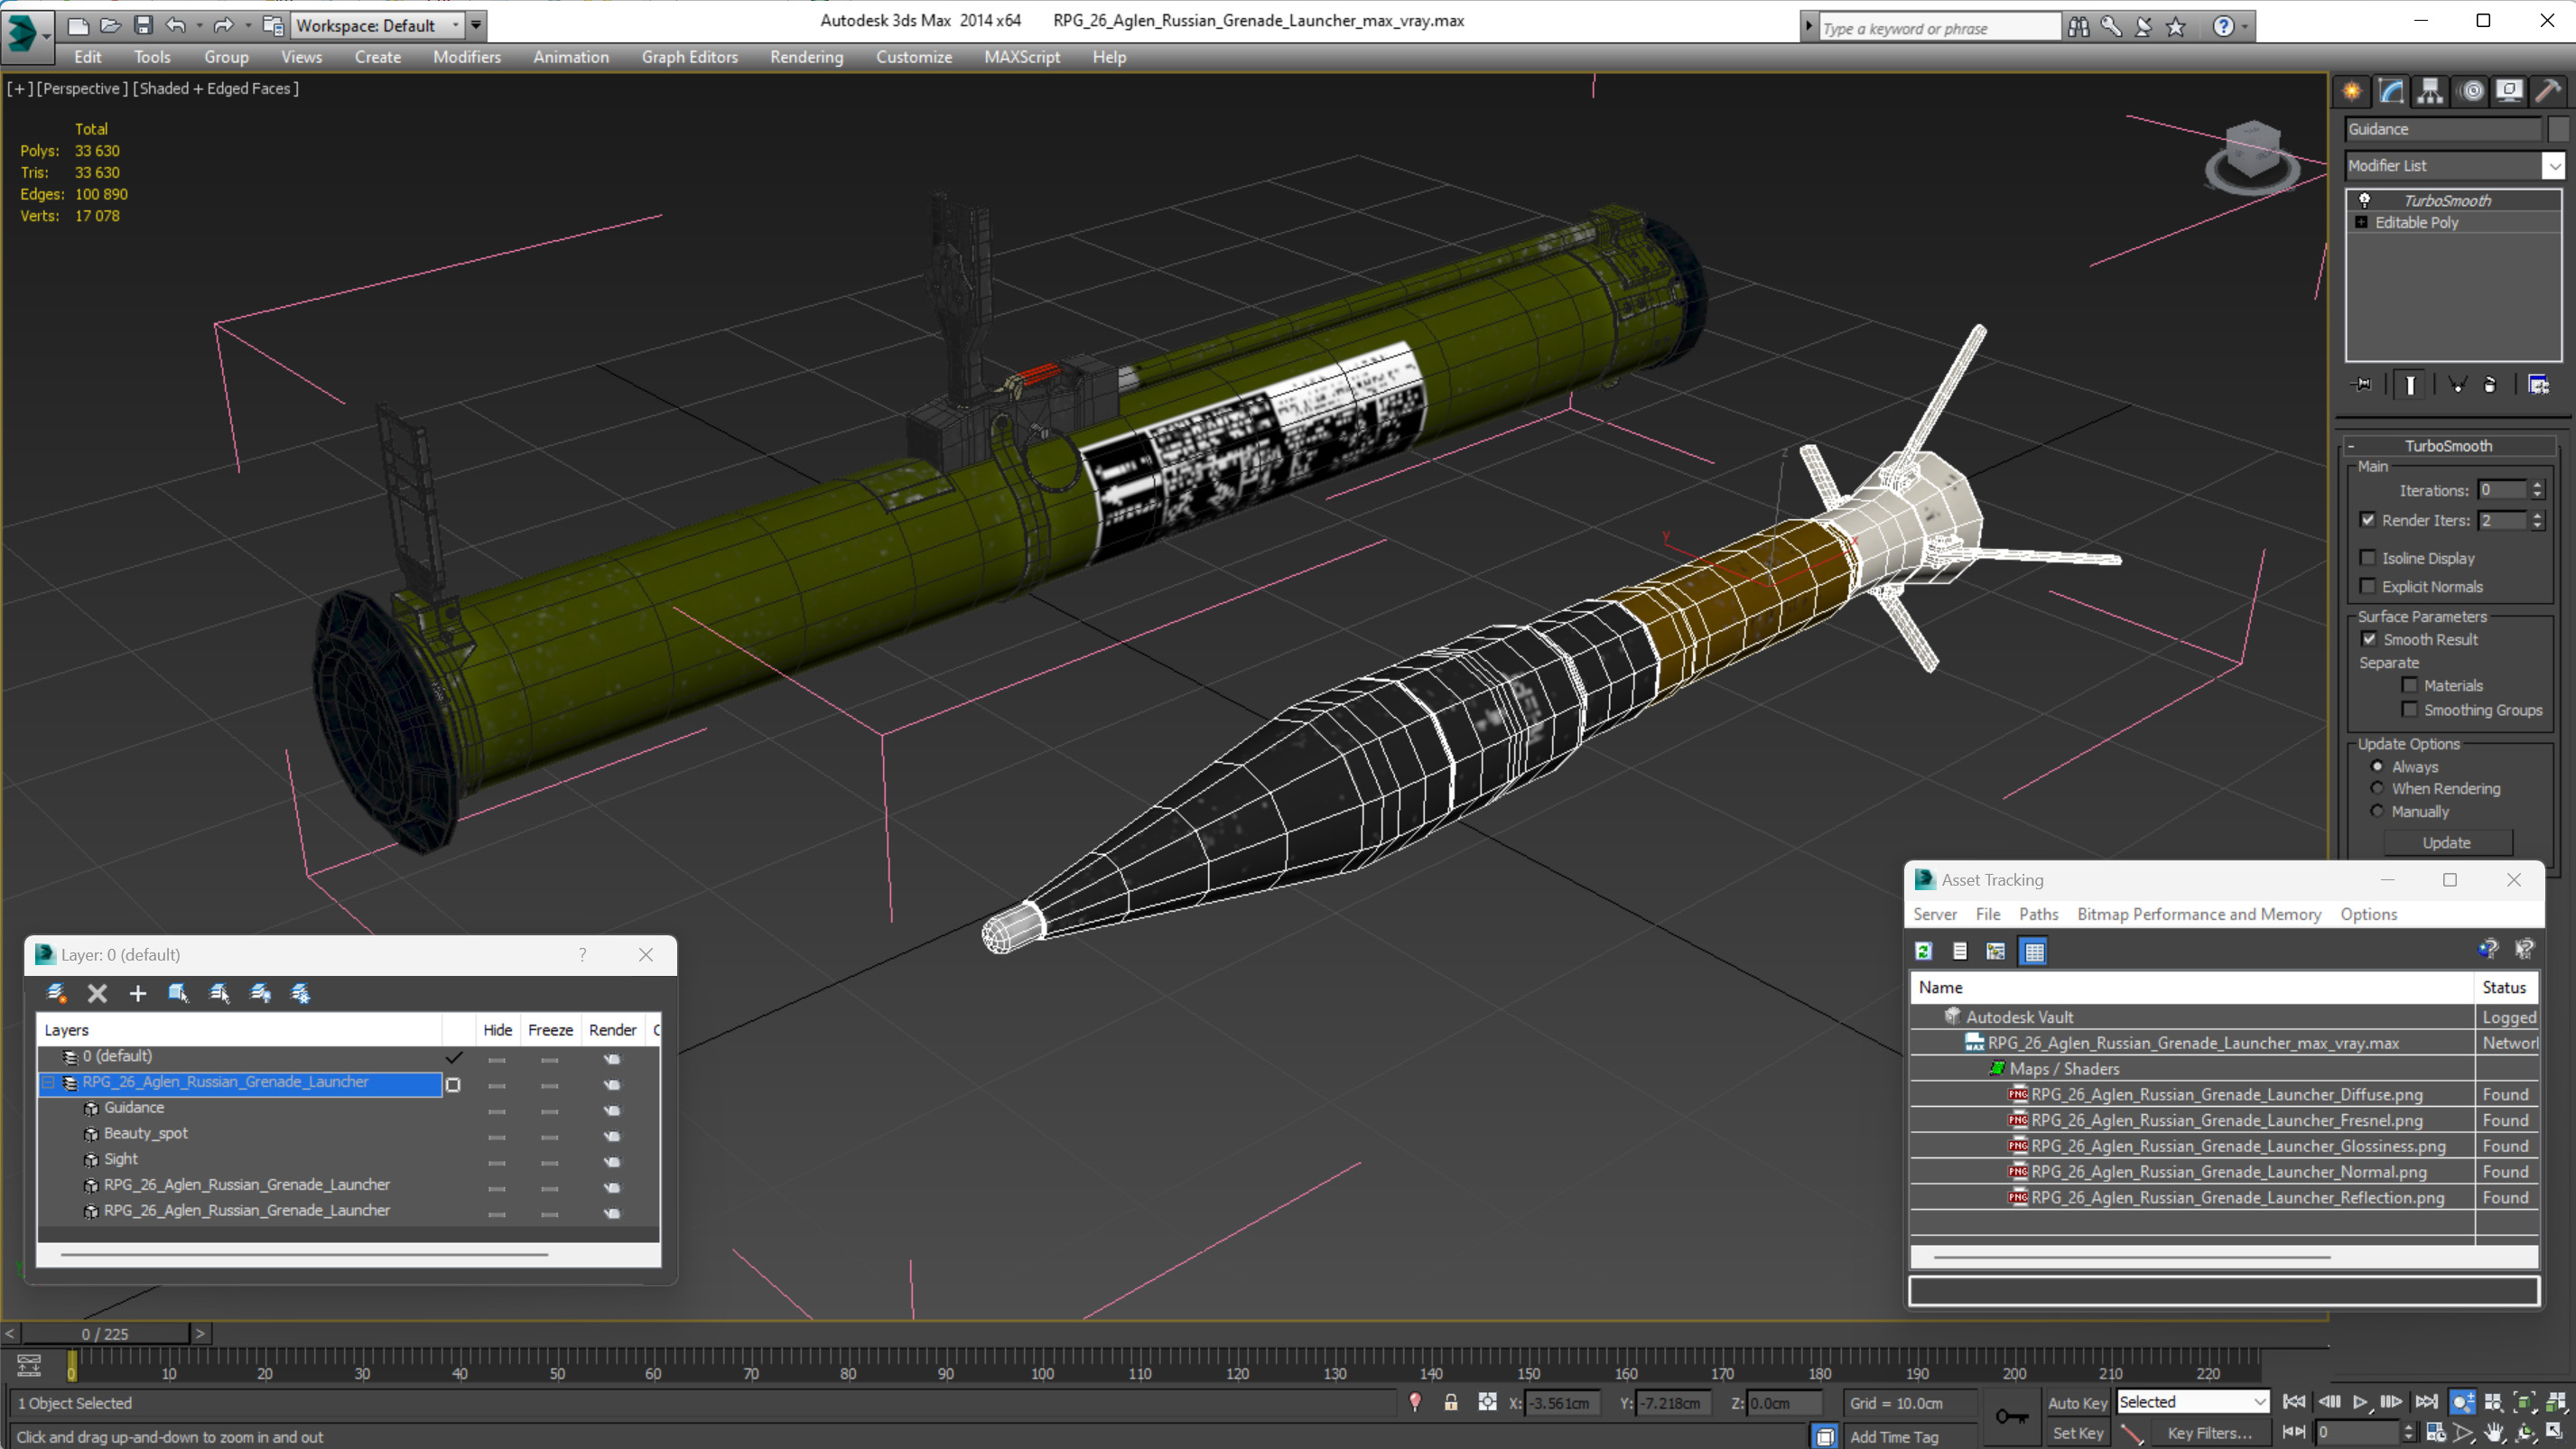This screenshot has width=2576, height=1449.
Task: Select the Always update radio button
Action: point(2377,766)
